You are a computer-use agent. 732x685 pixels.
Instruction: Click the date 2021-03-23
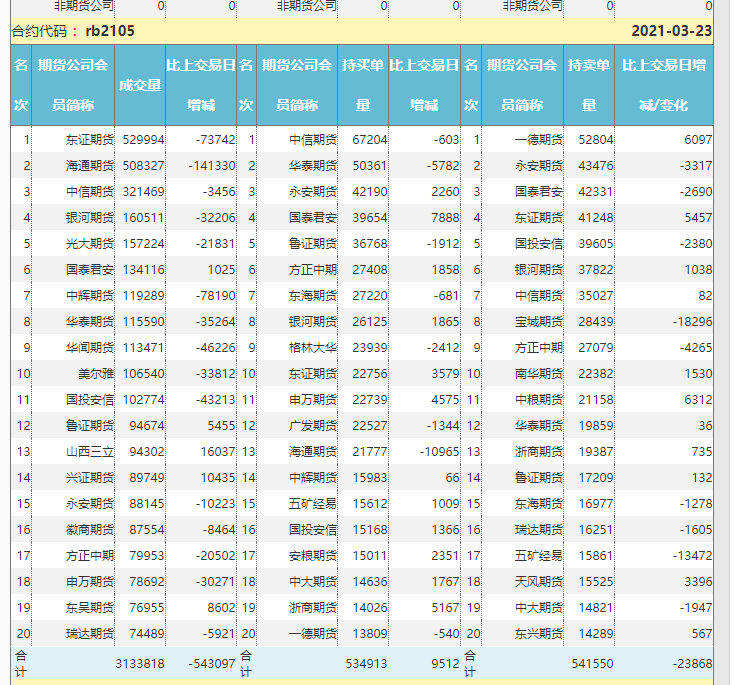[x=671, y=31]
